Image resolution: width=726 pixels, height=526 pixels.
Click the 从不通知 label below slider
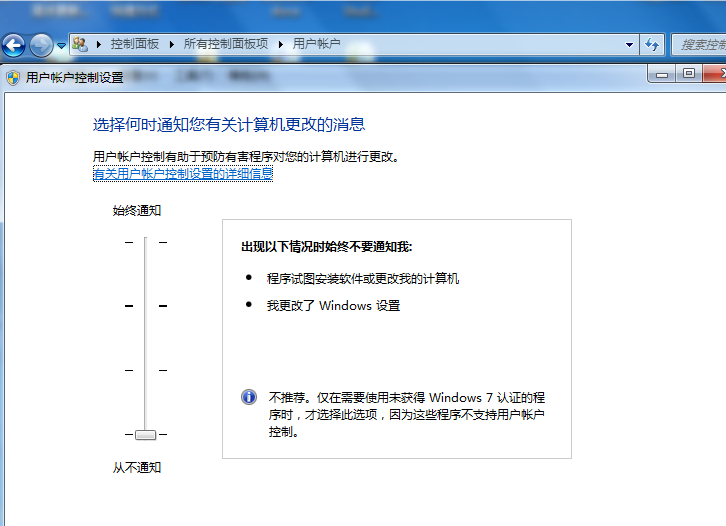pos(137,468)
